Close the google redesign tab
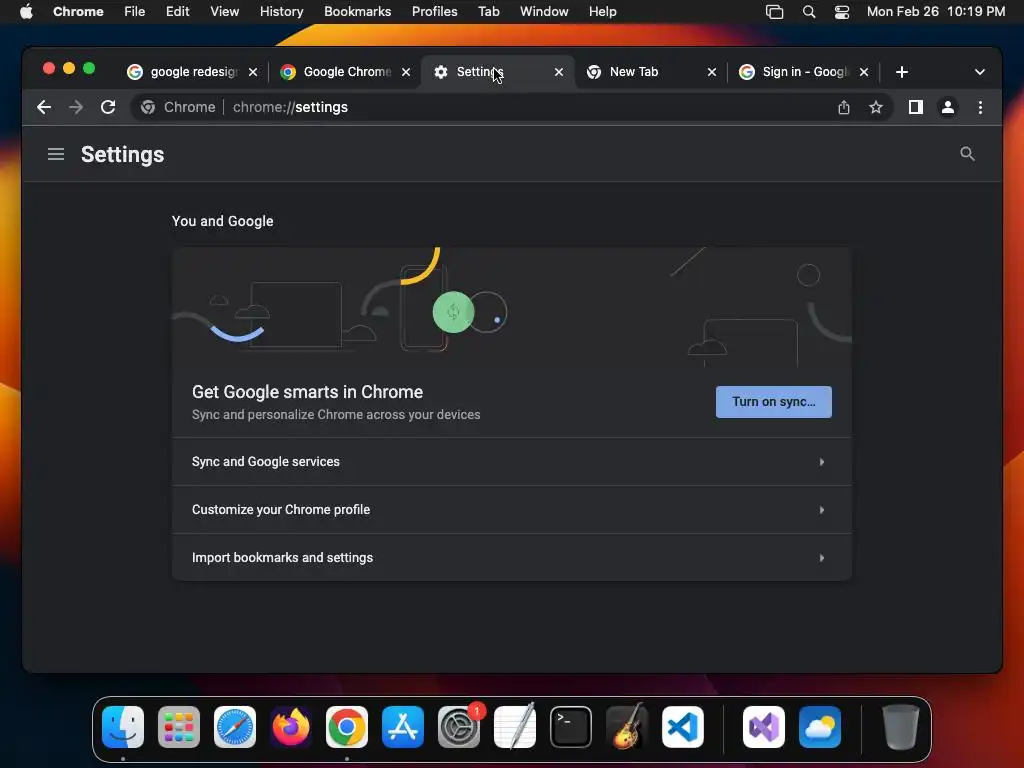Image resolution: width=1024 pixels, height=768 pixels. [x=253, y=72]
